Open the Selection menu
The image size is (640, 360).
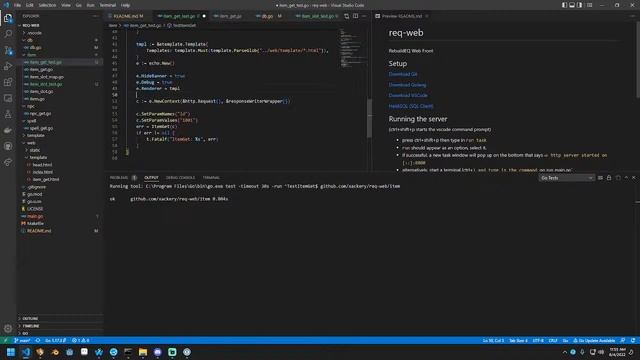point(47,5)
